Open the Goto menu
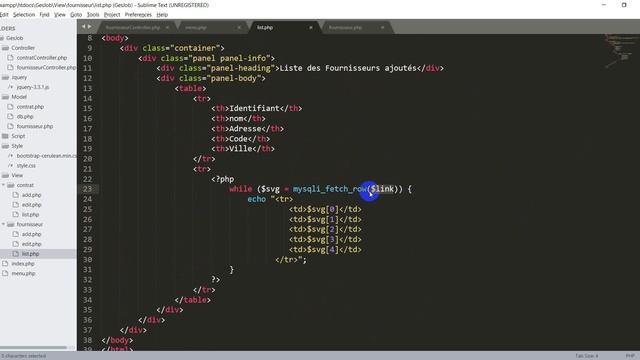The width and height of the screenshot is (640, 360). pyautogui.click(x=76, y=15)
